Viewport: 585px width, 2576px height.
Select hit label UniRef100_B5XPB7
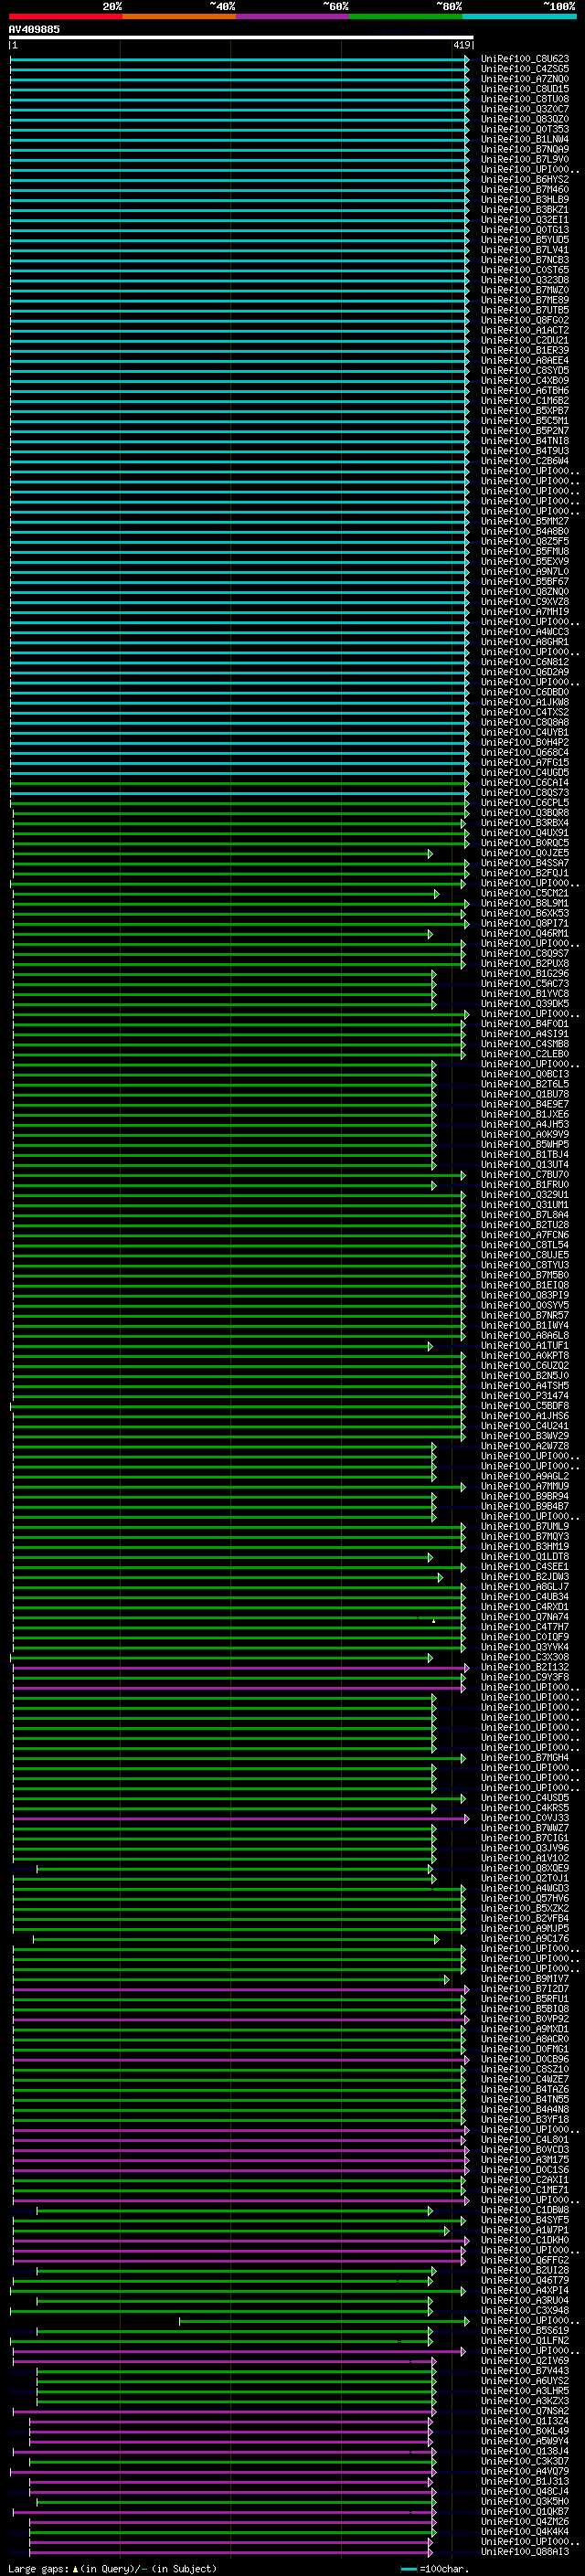[x=525, y=410]
